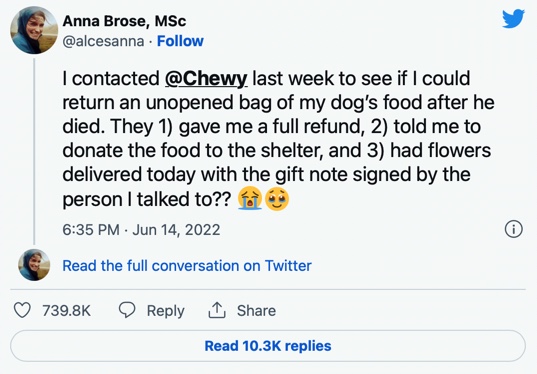537x374 pixels.
Task: Click the pleading teary smile emoji
Action: click(277, 198)
